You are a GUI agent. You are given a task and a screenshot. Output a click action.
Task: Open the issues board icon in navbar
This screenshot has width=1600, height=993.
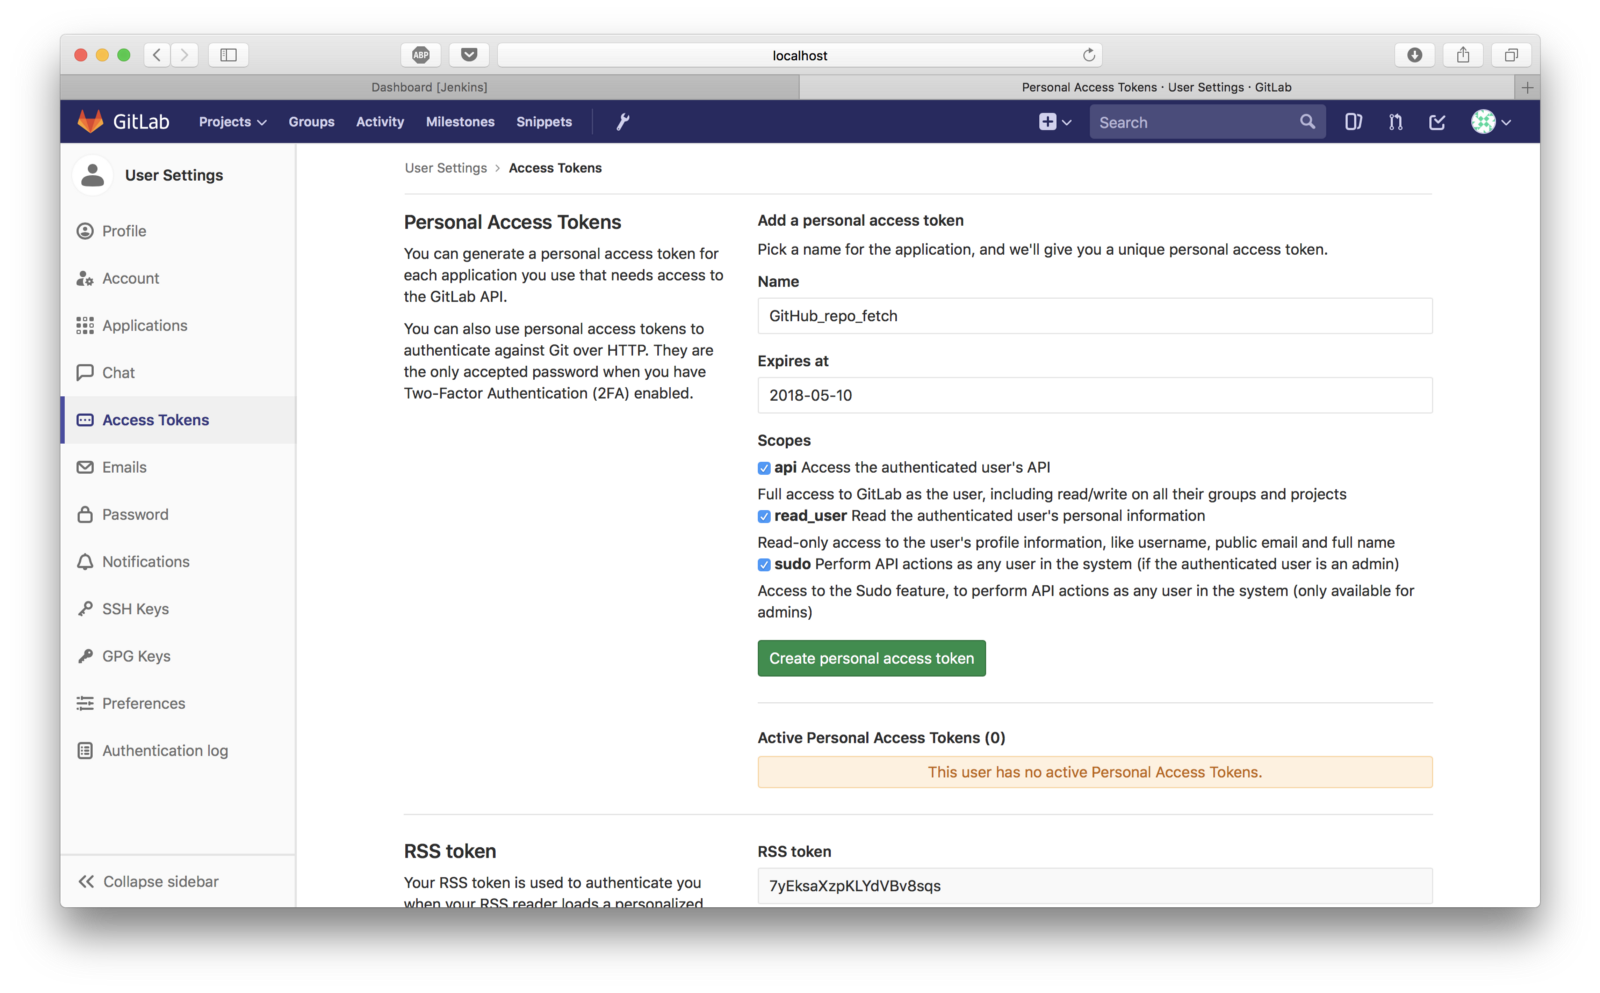[x=1353, y=122]
